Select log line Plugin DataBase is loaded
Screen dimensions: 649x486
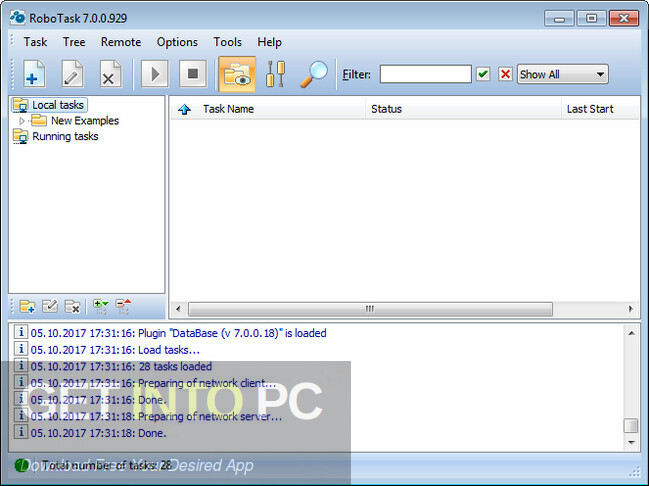178,333
